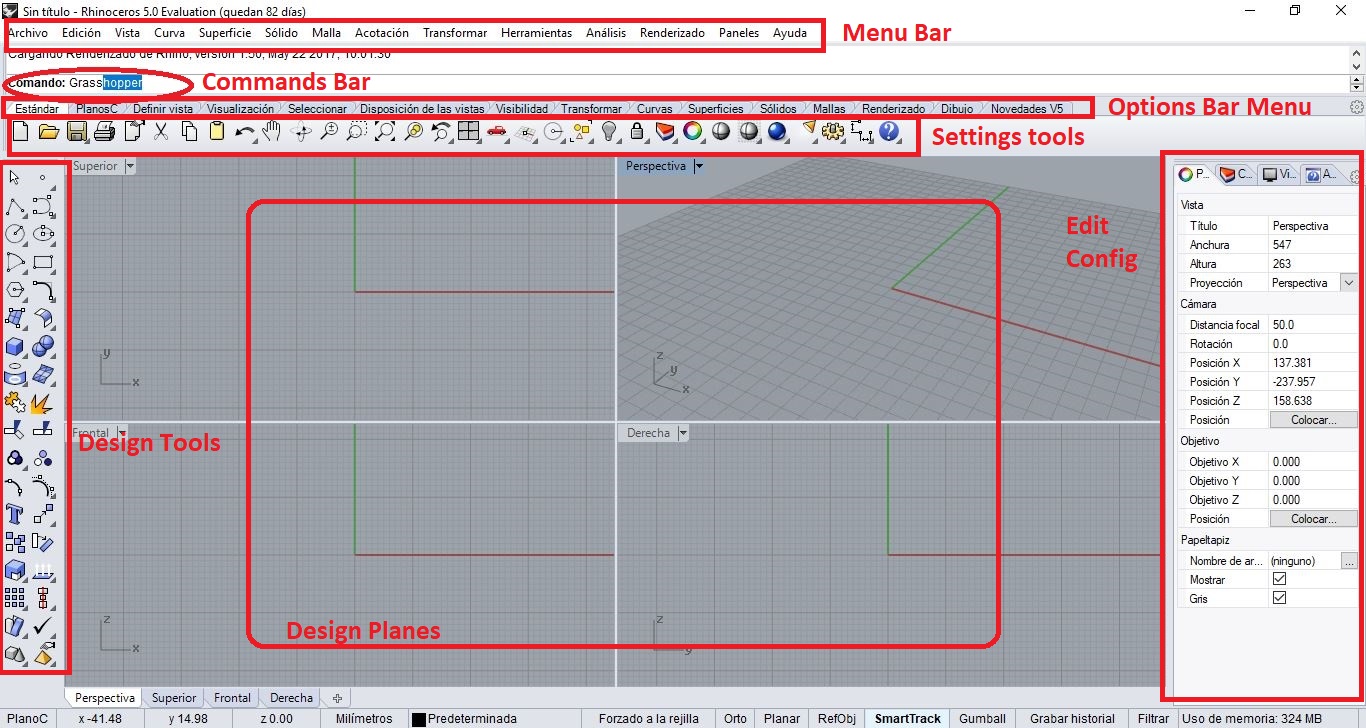Select the blue Box solid tool

pos(15,346)
